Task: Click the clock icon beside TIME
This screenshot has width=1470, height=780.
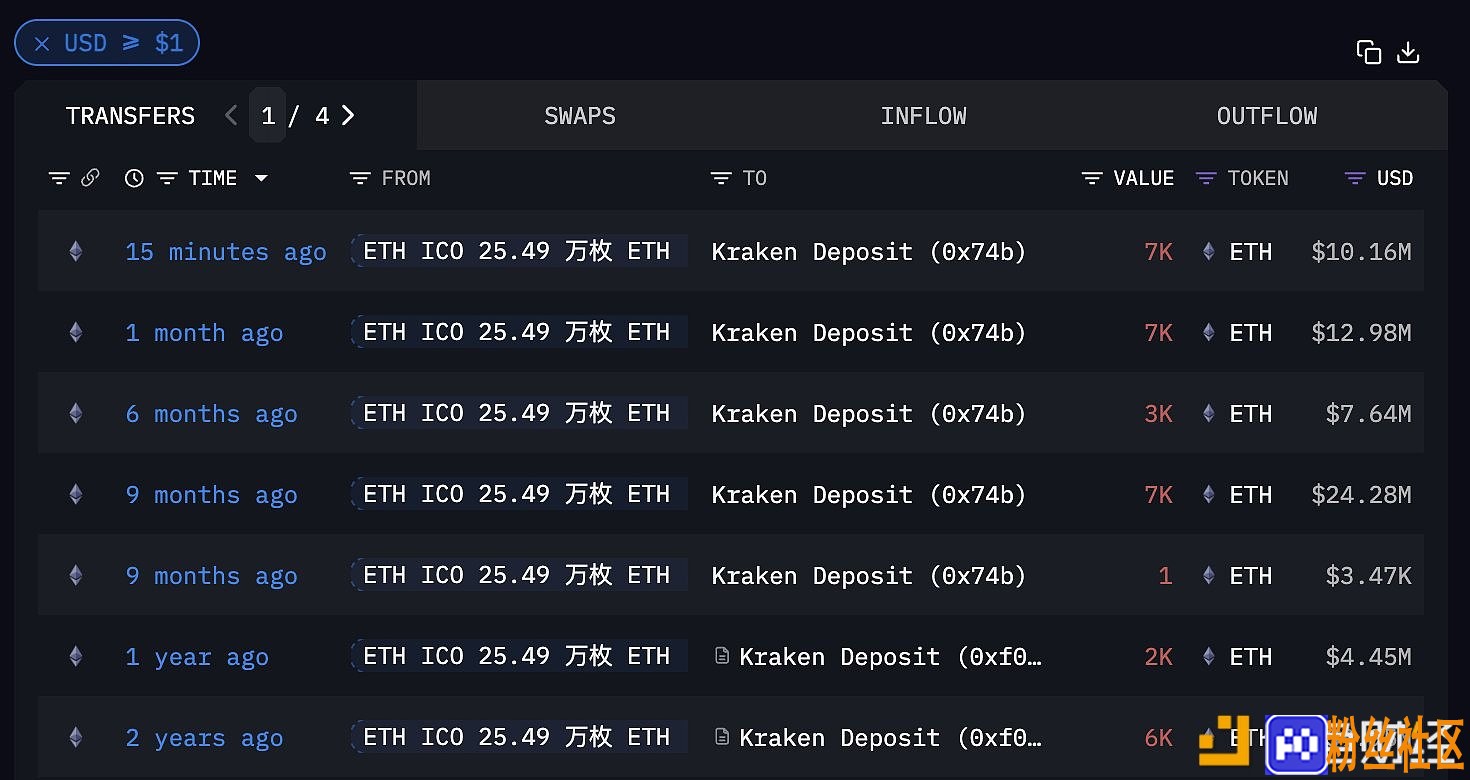Action: point(134,178)
